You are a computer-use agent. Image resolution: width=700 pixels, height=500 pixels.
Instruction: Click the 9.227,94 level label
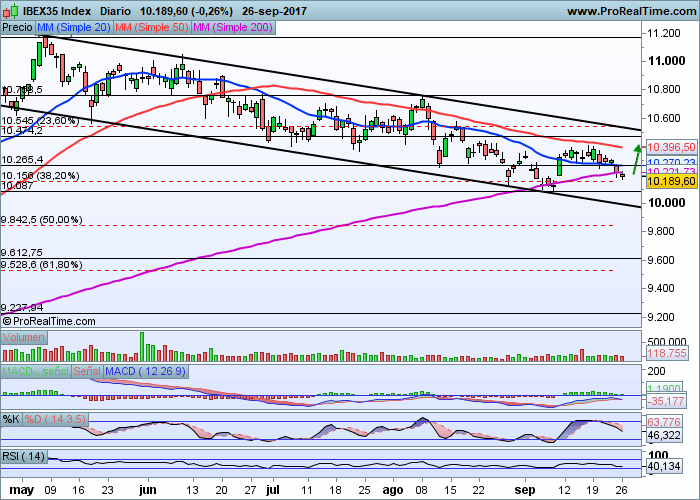22,308
